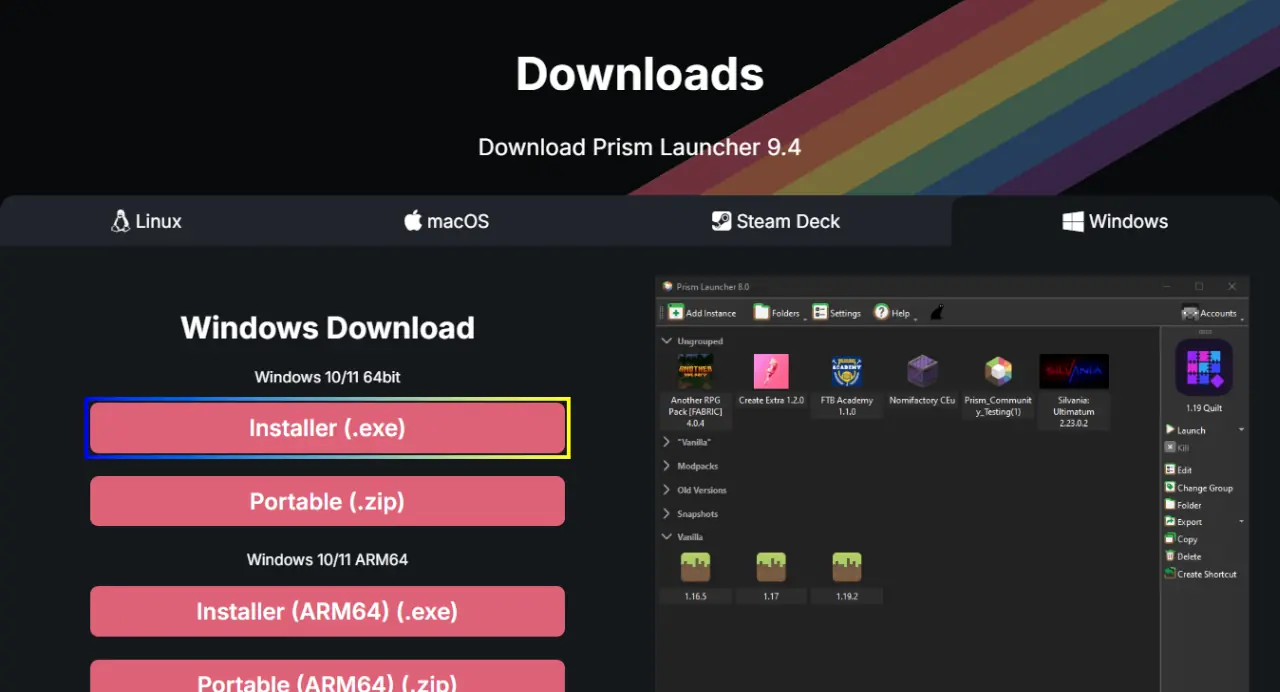Click the black cat toolbar icon
The width and height of the screenshot is (1280, 692).
click(x=937, y=313)
